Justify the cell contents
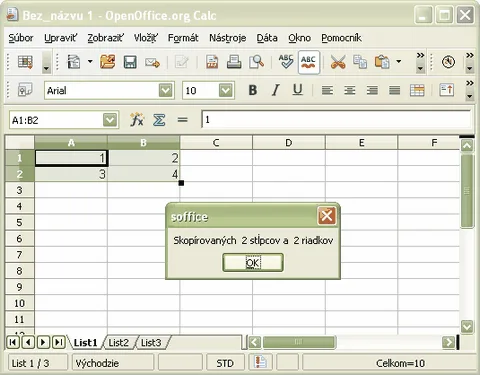 point(394,90)
